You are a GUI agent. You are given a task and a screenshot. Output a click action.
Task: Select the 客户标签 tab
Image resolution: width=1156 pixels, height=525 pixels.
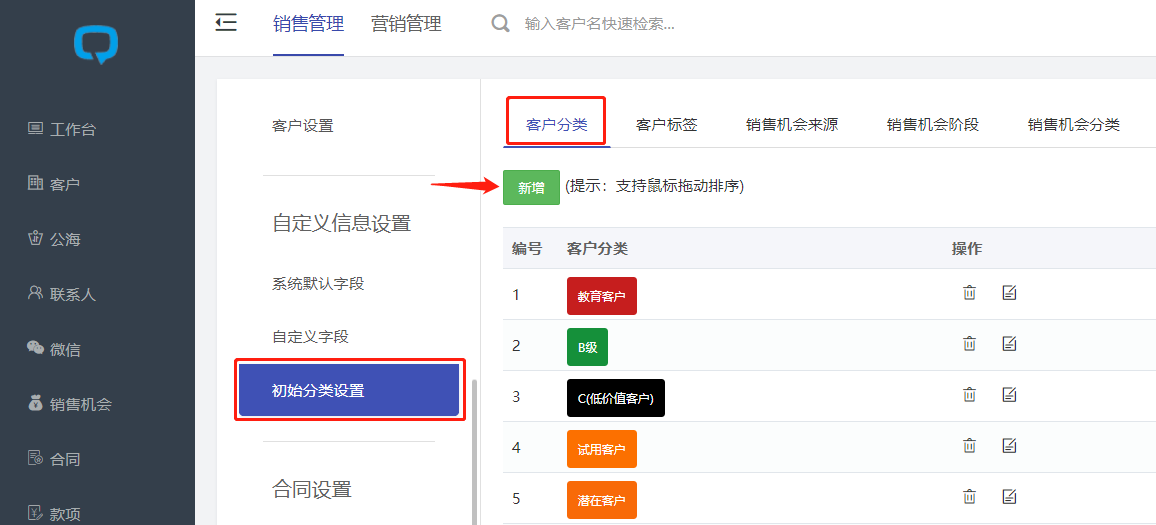666,125
